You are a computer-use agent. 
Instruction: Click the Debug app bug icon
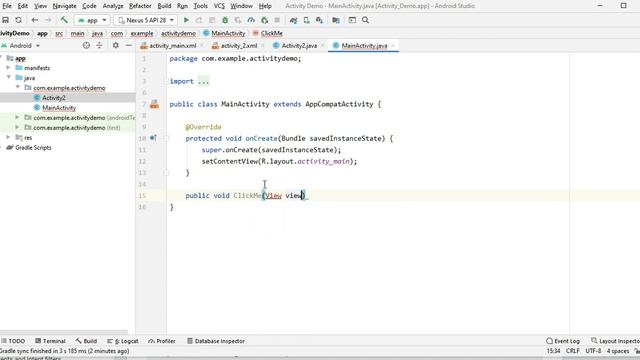225,20
